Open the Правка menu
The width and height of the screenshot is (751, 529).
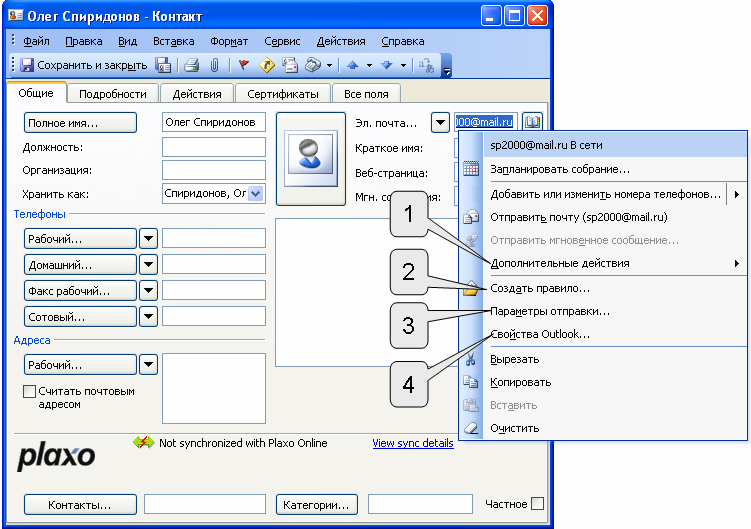click(84, 41)
